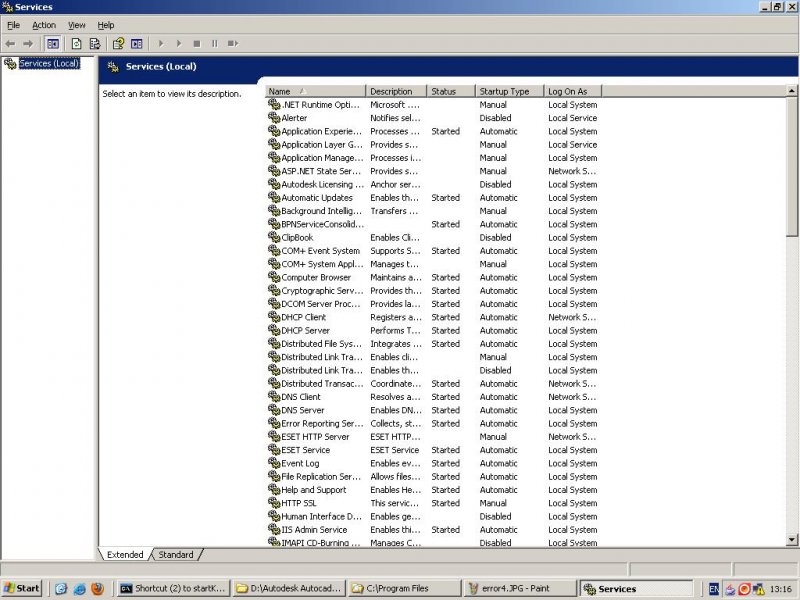Click the gear icon beside Alerter service
The image size is (800, 600).
(x=274, y=117)
